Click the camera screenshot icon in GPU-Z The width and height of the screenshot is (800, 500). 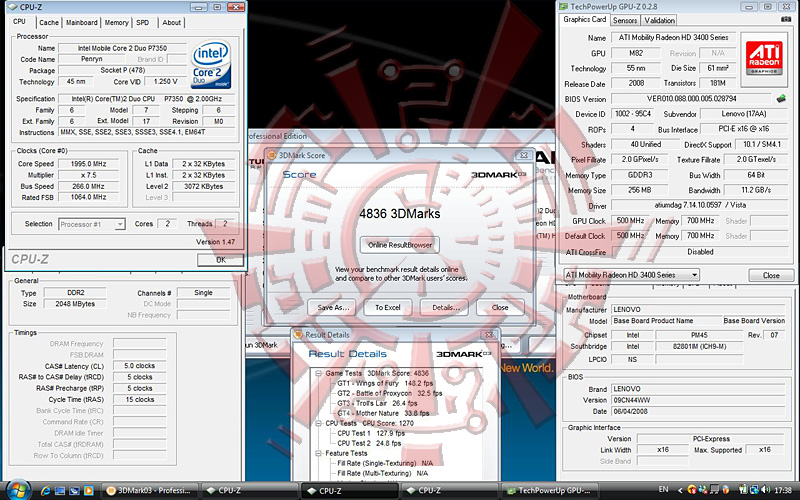[x=786, y=19]
